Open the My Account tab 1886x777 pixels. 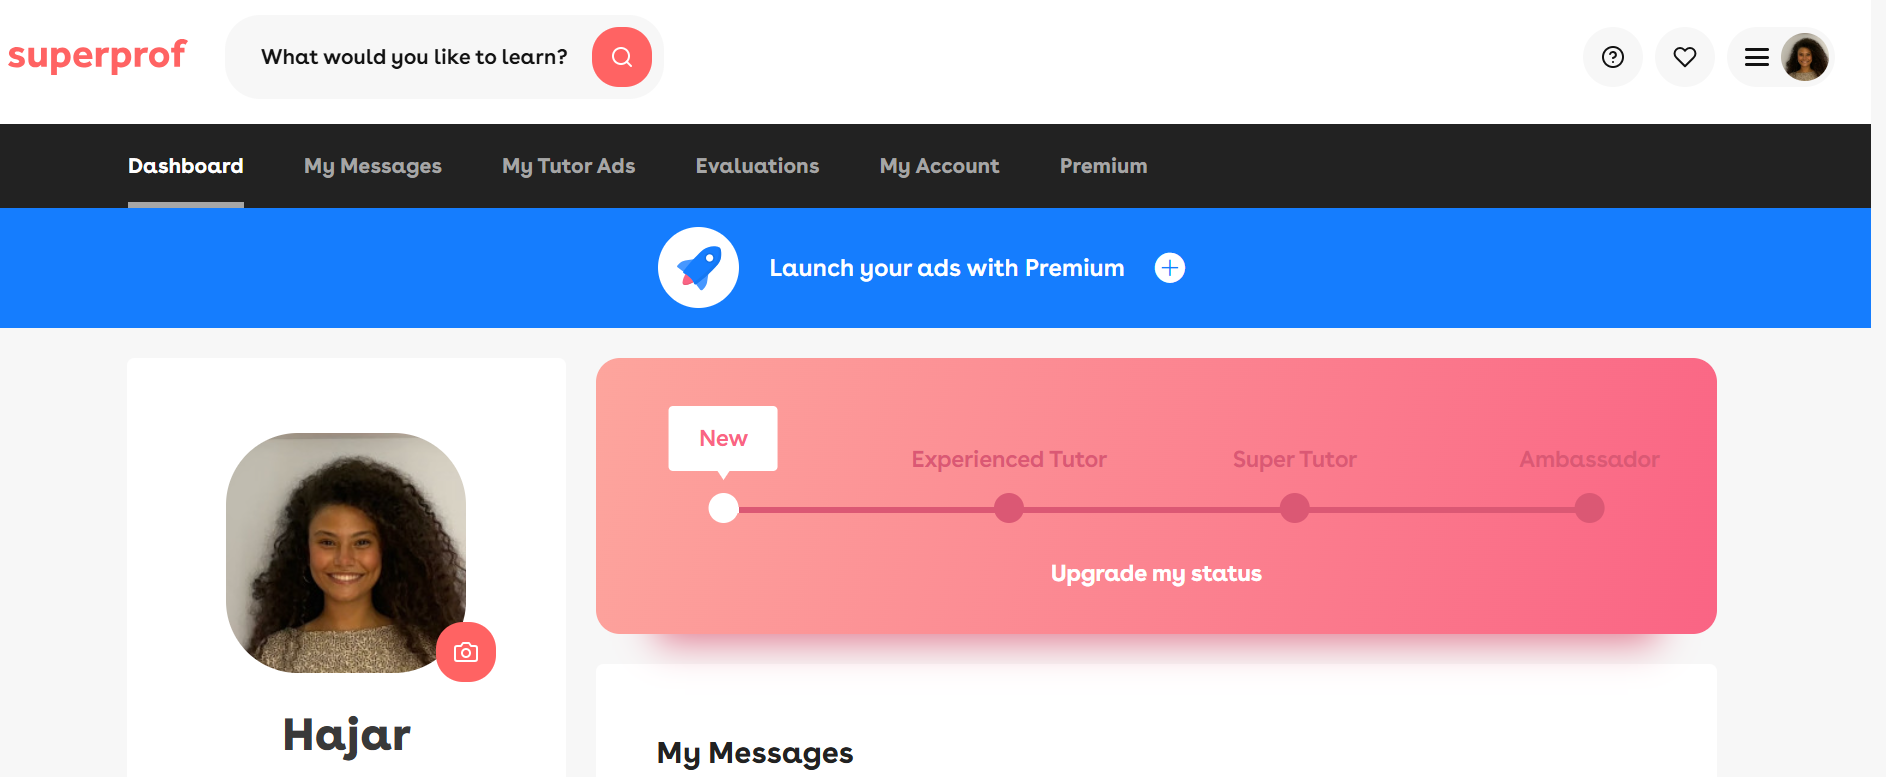point(939,166)
